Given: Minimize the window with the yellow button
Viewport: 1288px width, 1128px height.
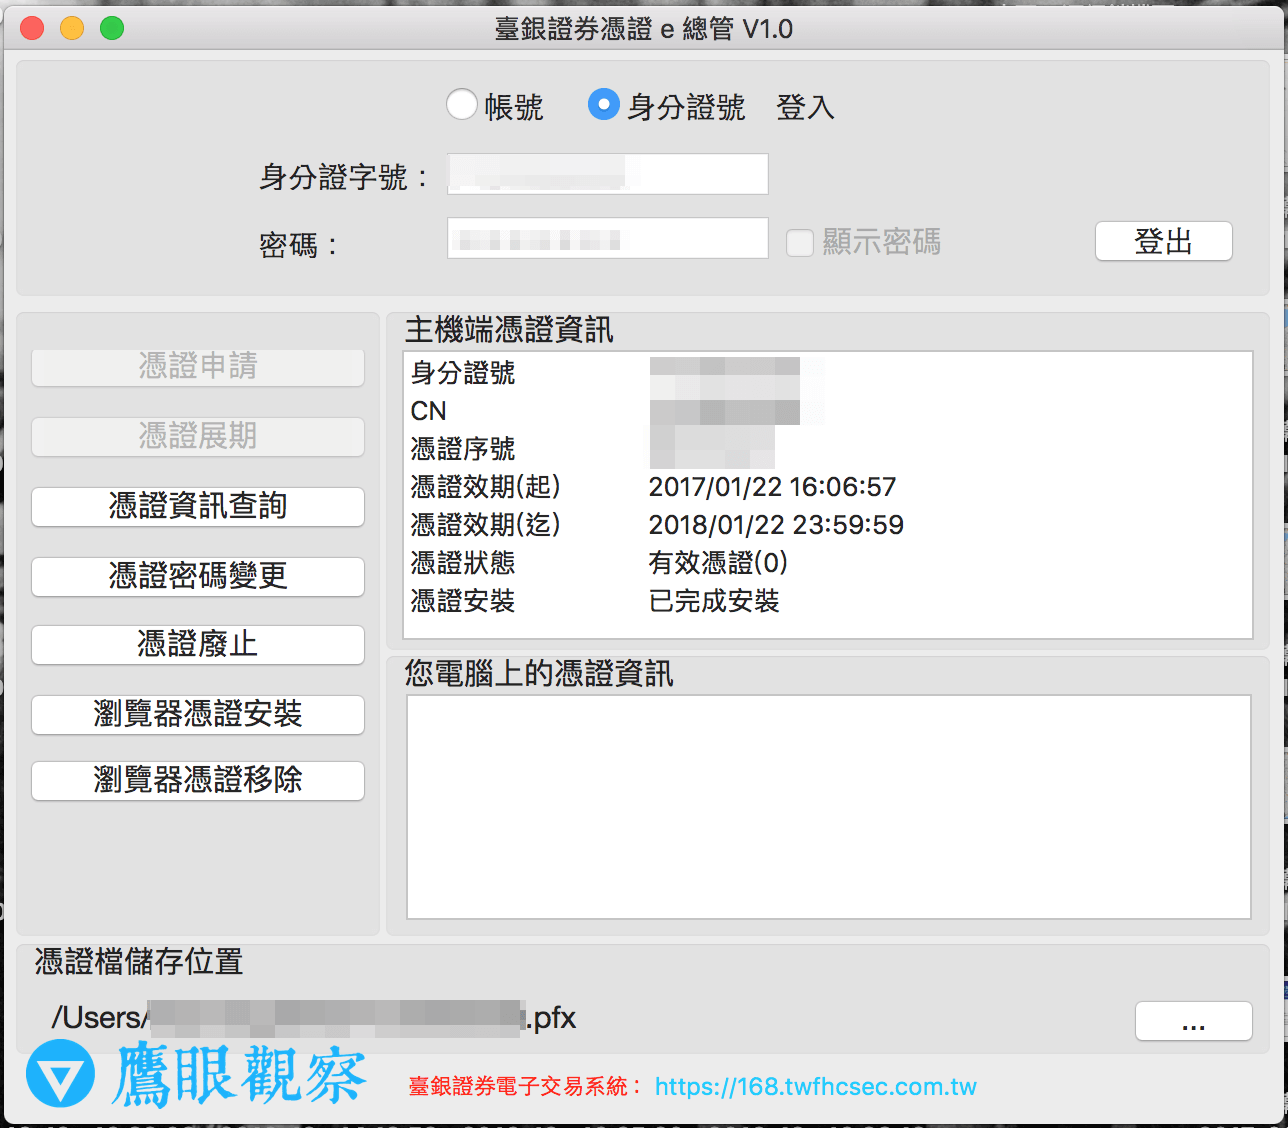Looking at the screenshot, I should [x=72, y=28].
